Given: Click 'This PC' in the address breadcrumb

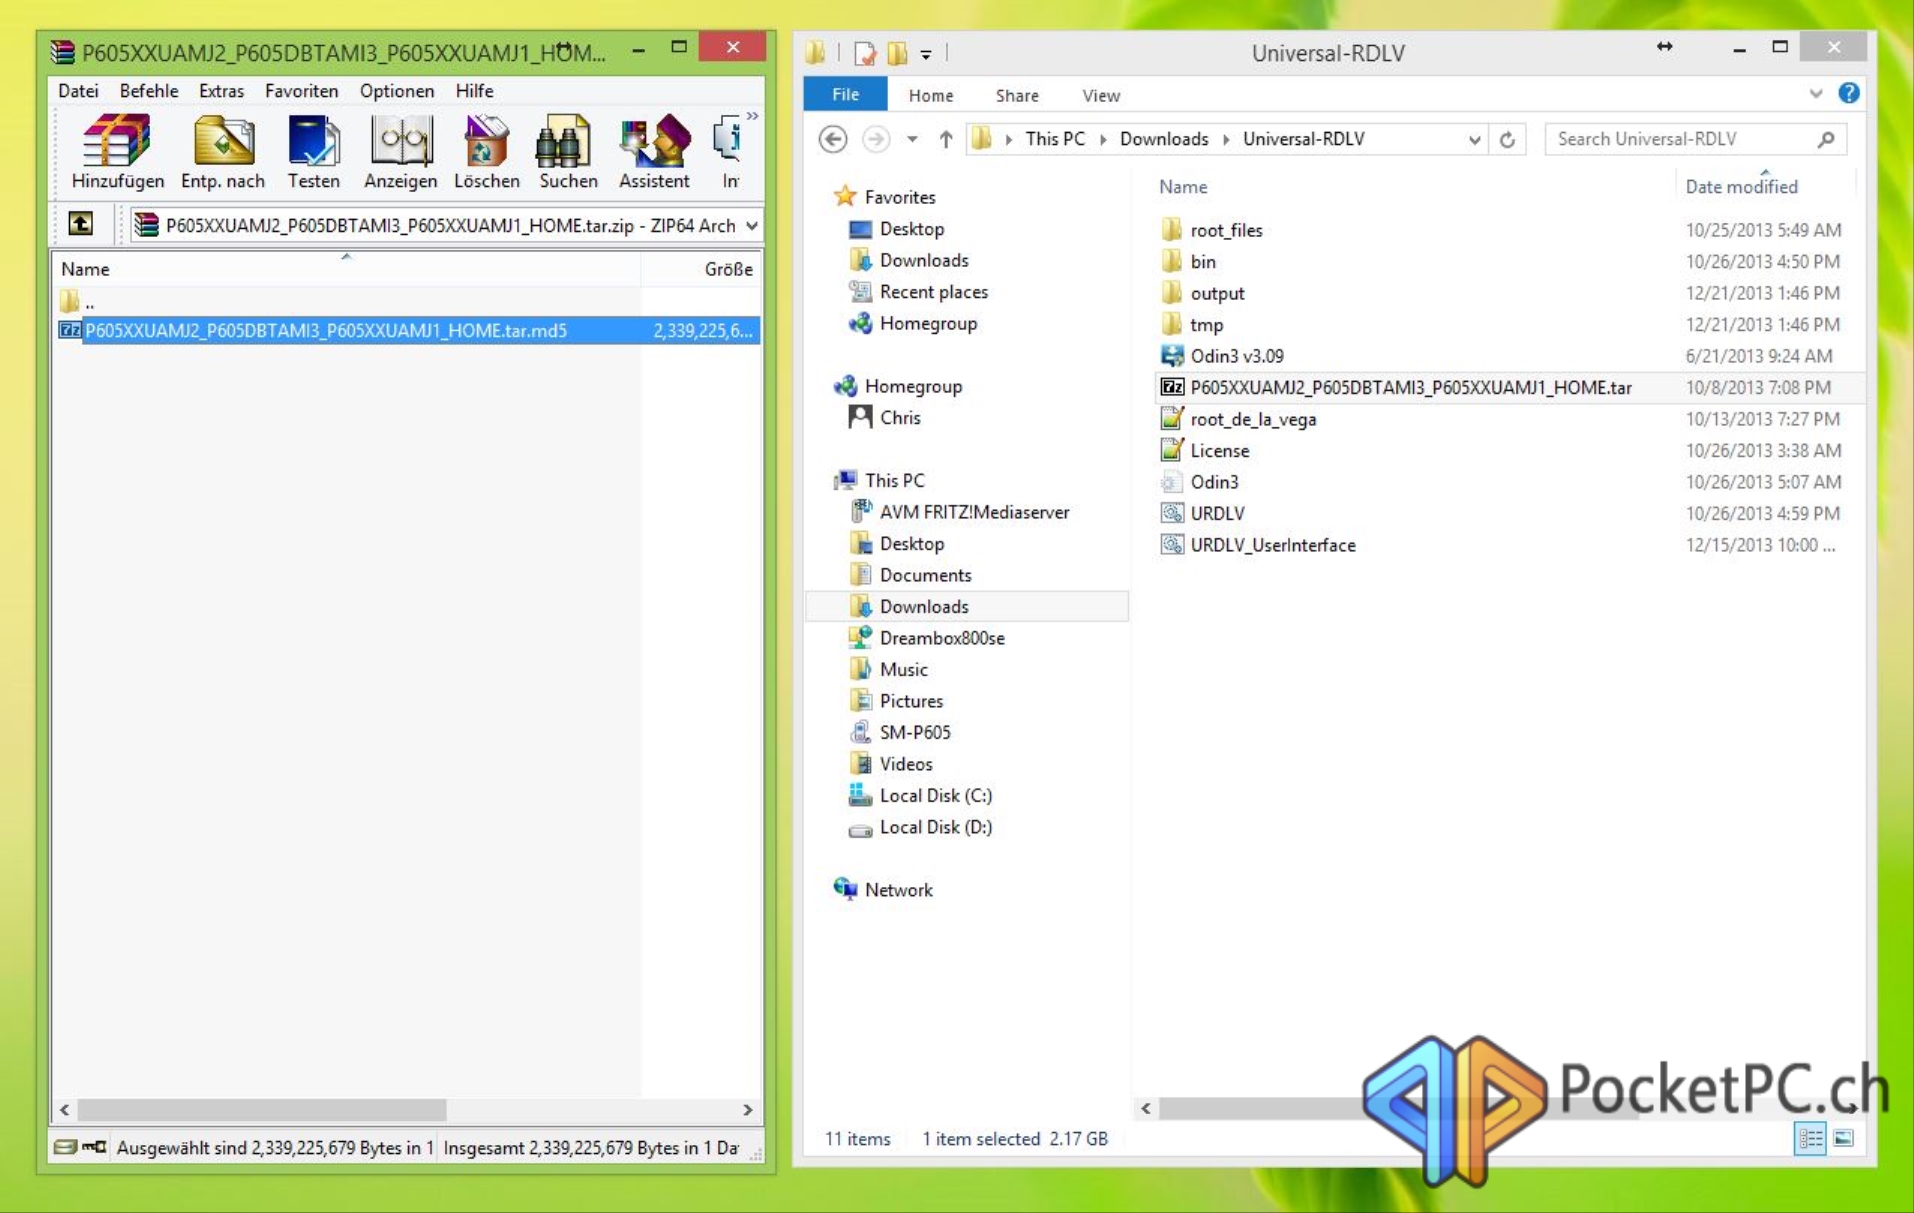Looking at the screenshot, I should click(1055, 139).
